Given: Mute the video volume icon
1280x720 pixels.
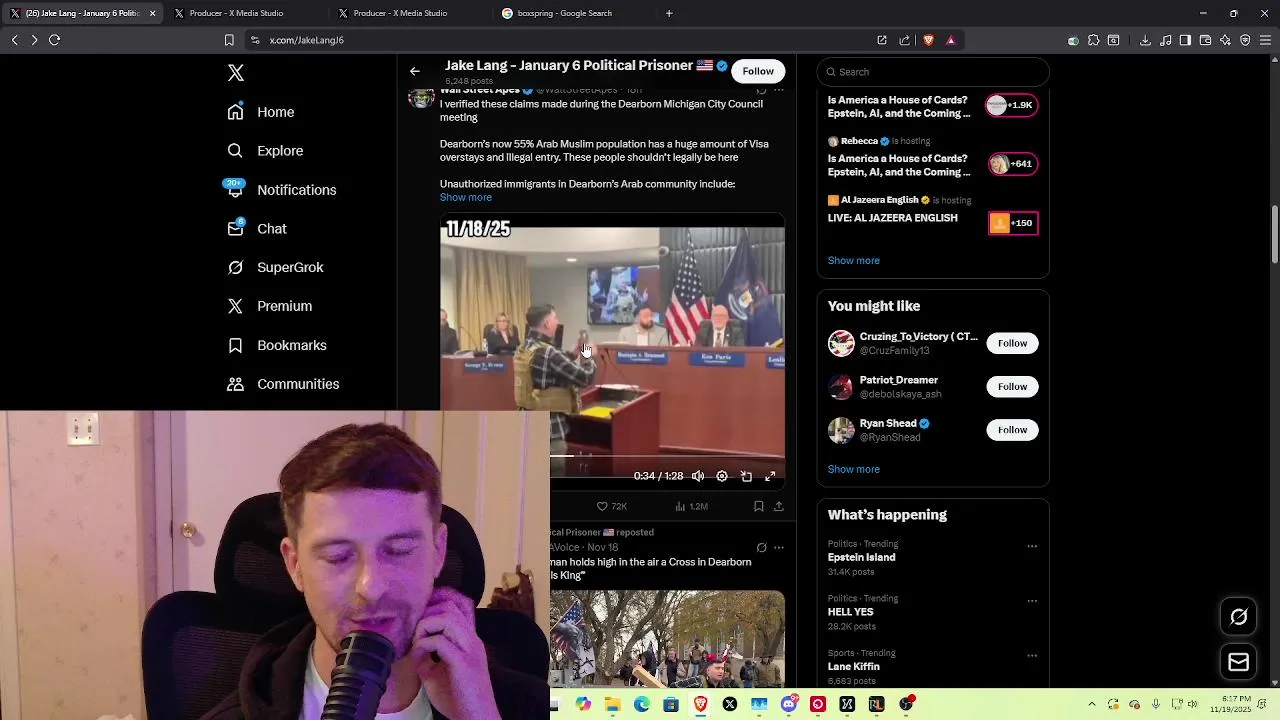Looking at the screenshot, I should point(698,476).
